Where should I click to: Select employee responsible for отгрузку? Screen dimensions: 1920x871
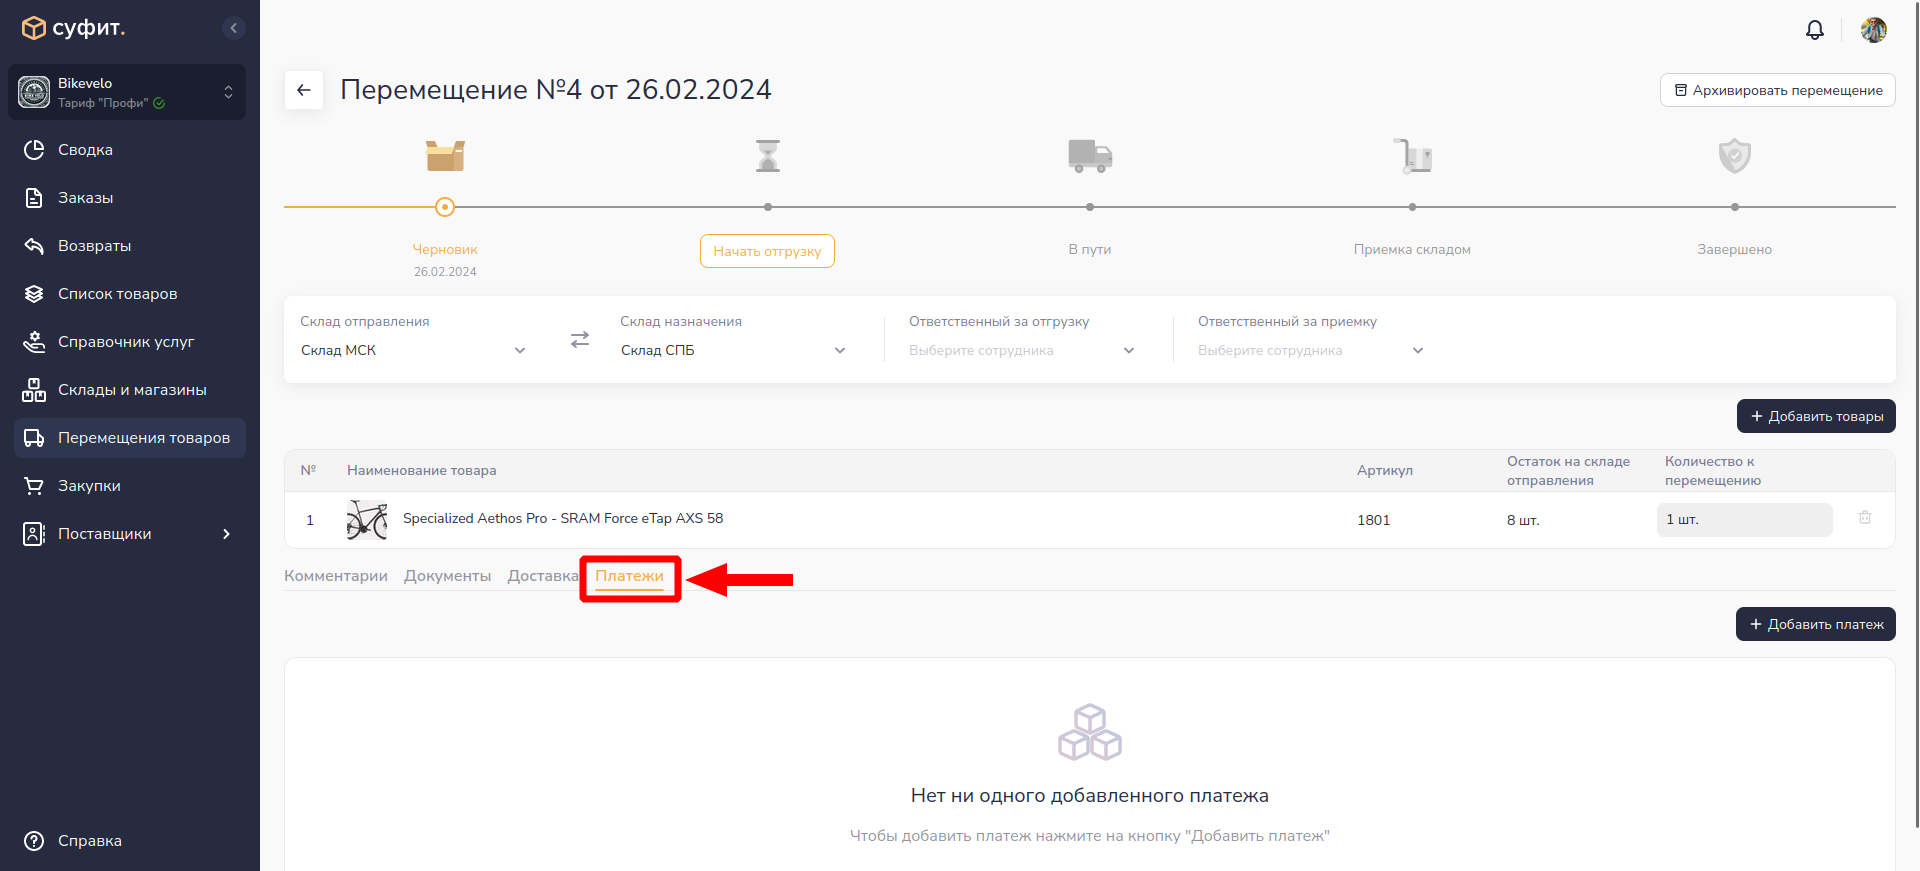[x=1022, y=350]
